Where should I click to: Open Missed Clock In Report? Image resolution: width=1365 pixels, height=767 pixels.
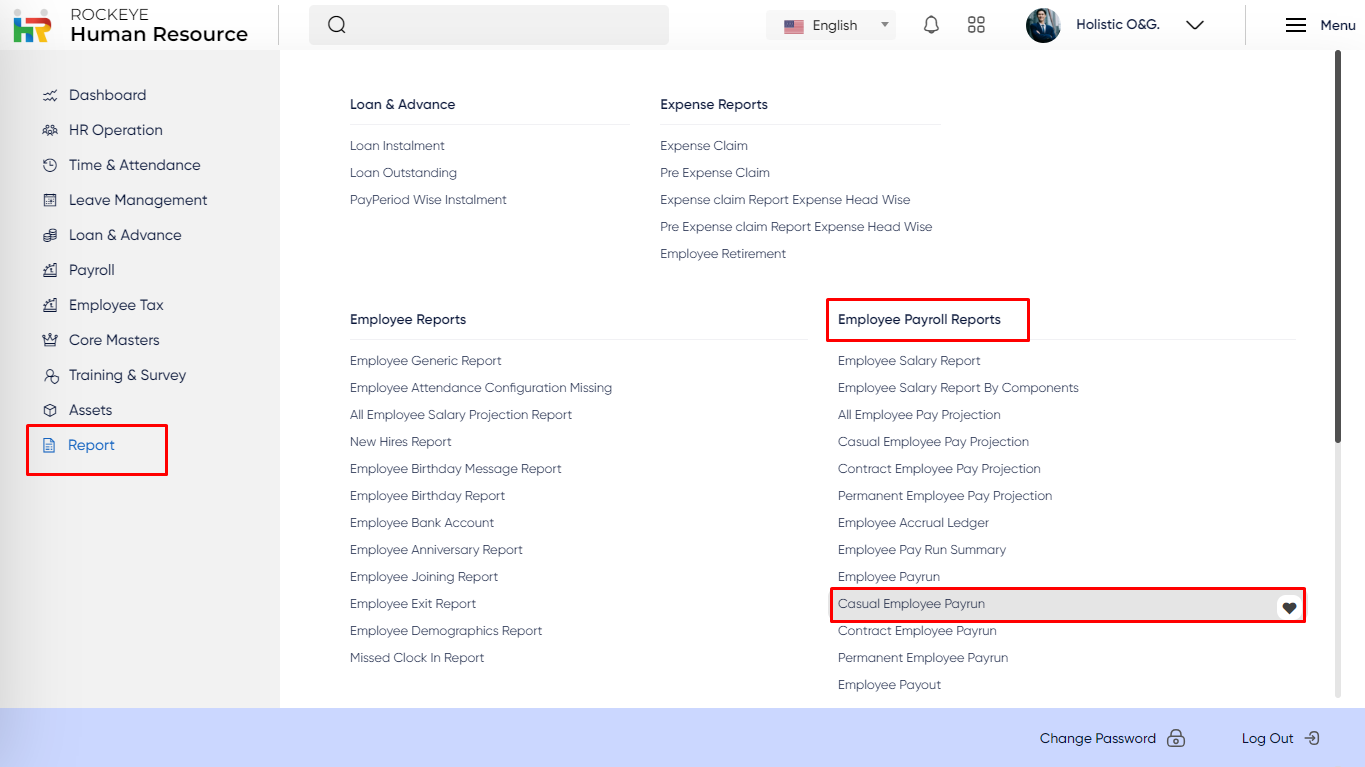(x=417, y=658)
